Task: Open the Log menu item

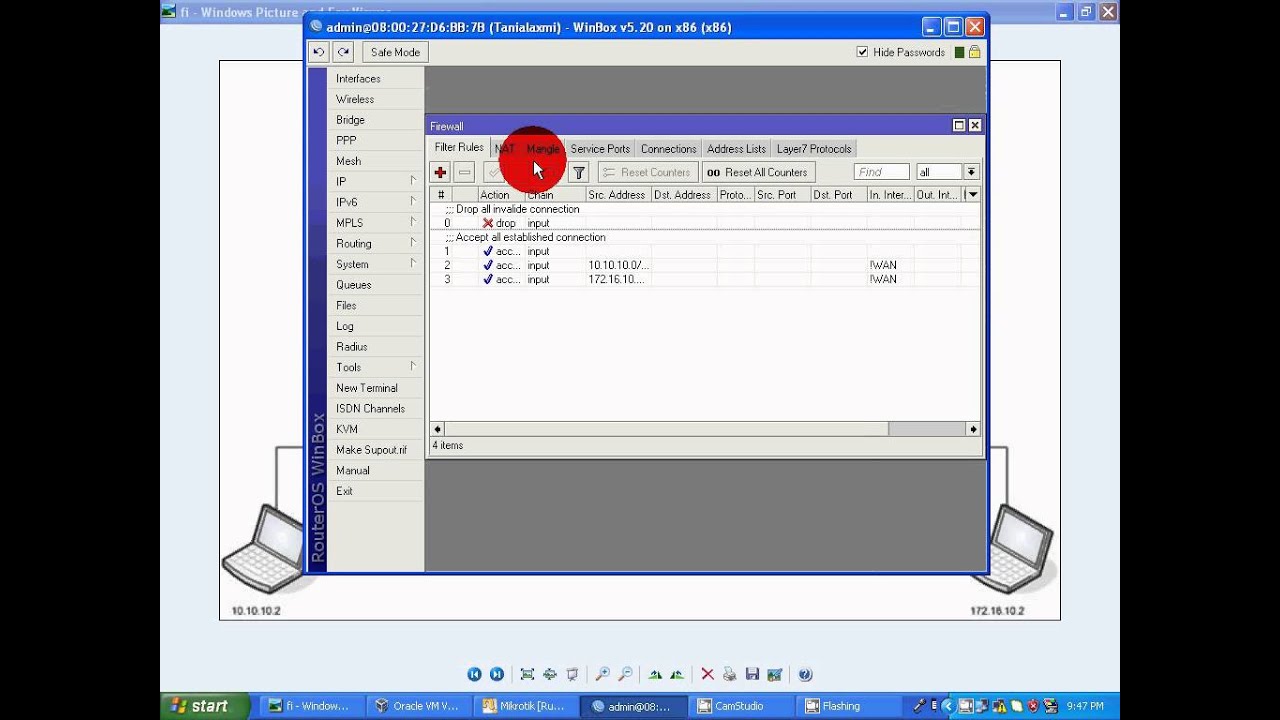Action: [375, 326]
